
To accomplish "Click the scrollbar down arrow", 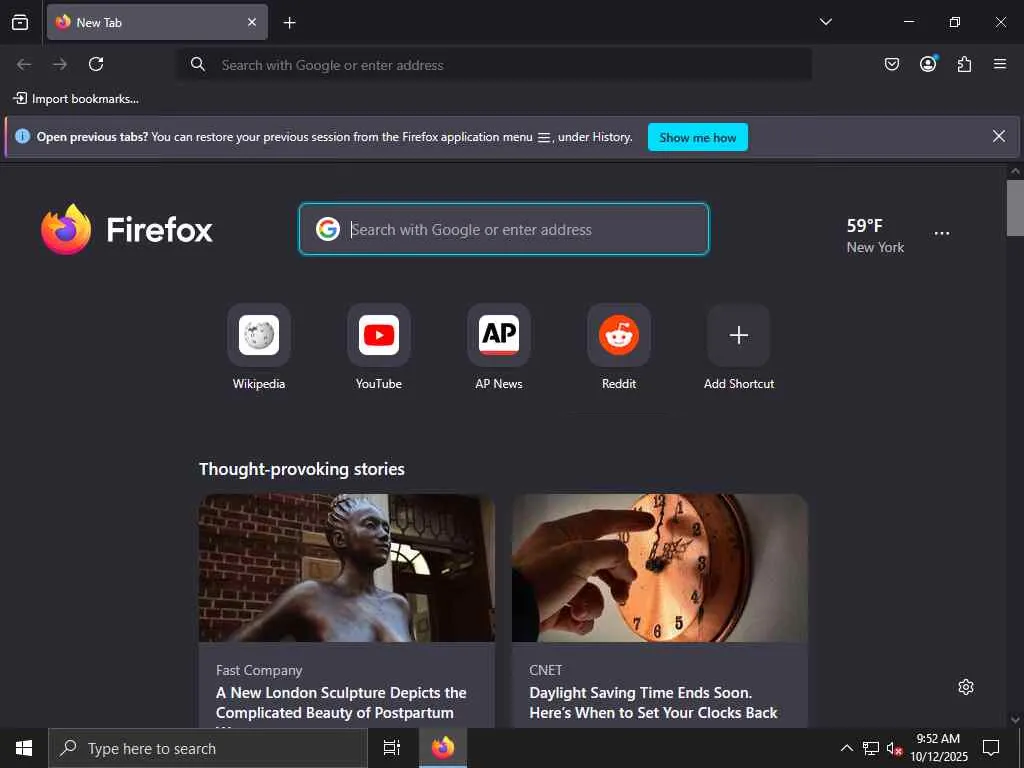I will (1015, 720).
